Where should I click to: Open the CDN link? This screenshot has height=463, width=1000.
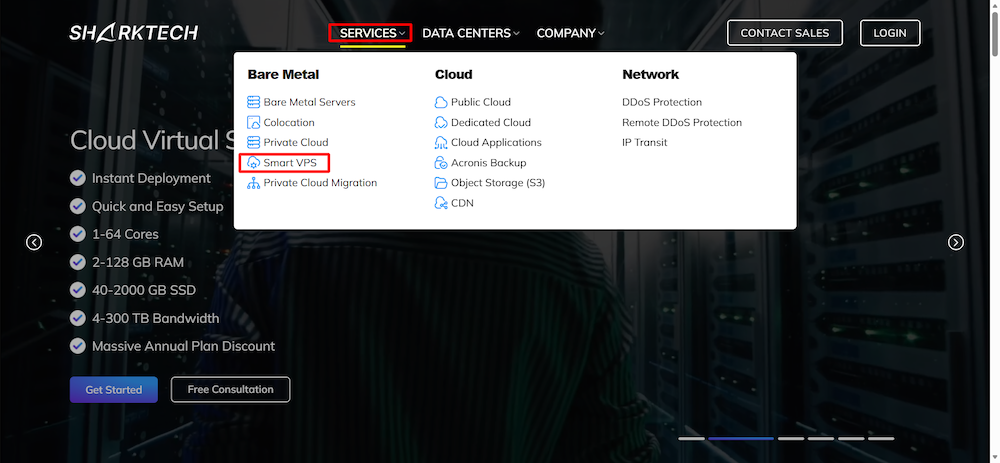pos(462,203)
